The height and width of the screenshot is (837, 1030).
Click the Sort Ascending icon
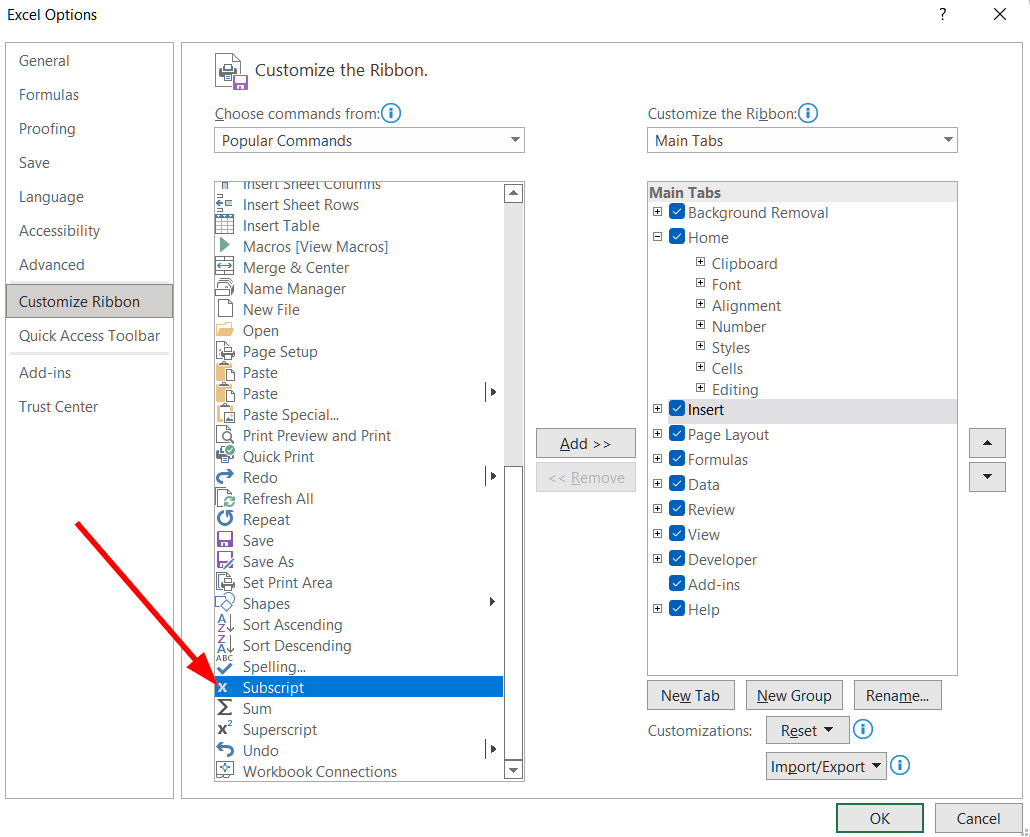[225, 624]
